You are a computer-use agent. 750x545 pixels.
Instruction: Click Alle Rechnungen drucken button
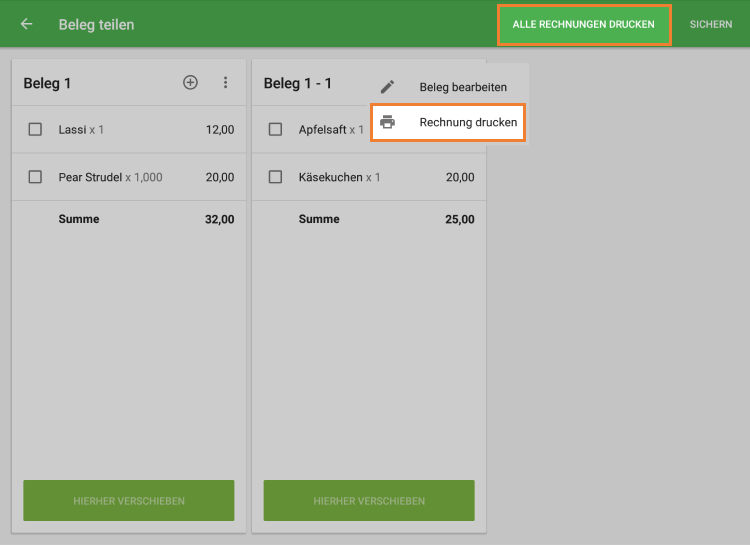point(584,25)
